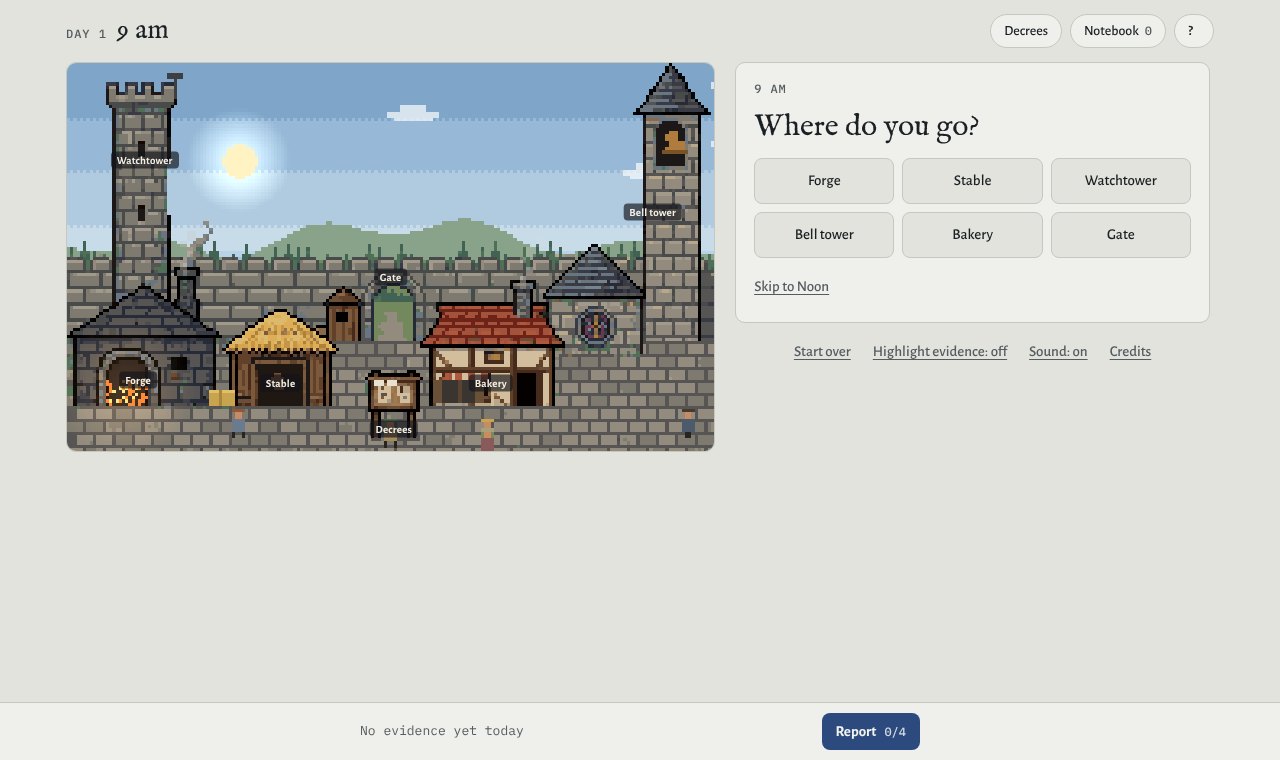Image resolution: width=1280 pixels, height=760 pixels.
Task: Click the forge building in the scene
Action: [x=143, y=347]
